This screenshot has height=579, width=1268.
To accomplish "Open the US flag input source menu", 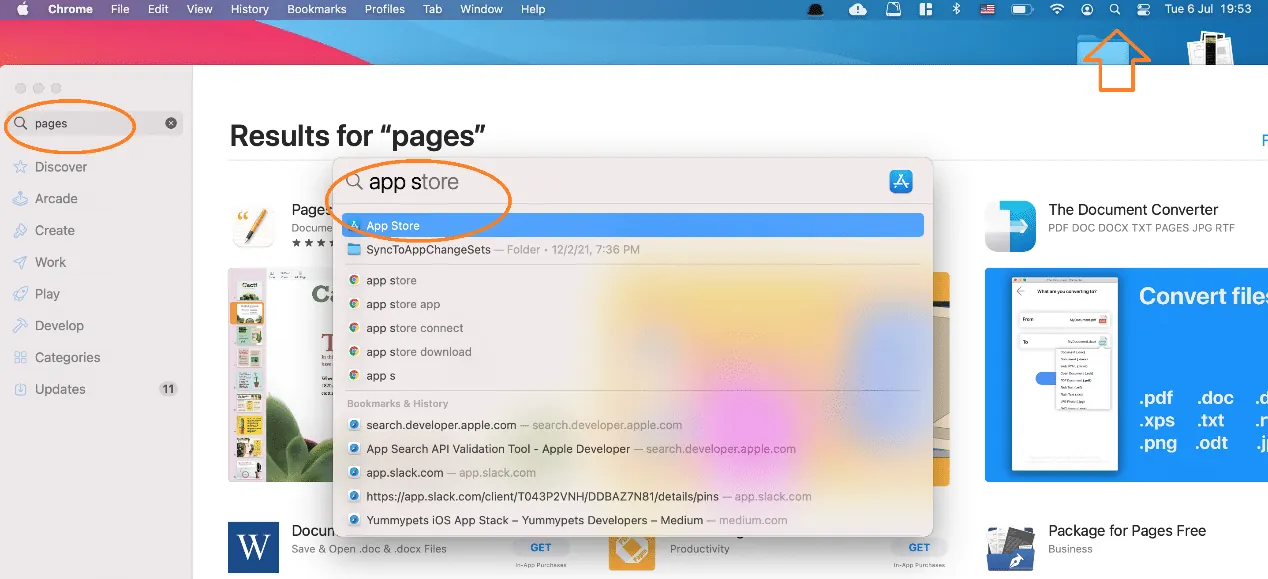I will tap(987, 9).
